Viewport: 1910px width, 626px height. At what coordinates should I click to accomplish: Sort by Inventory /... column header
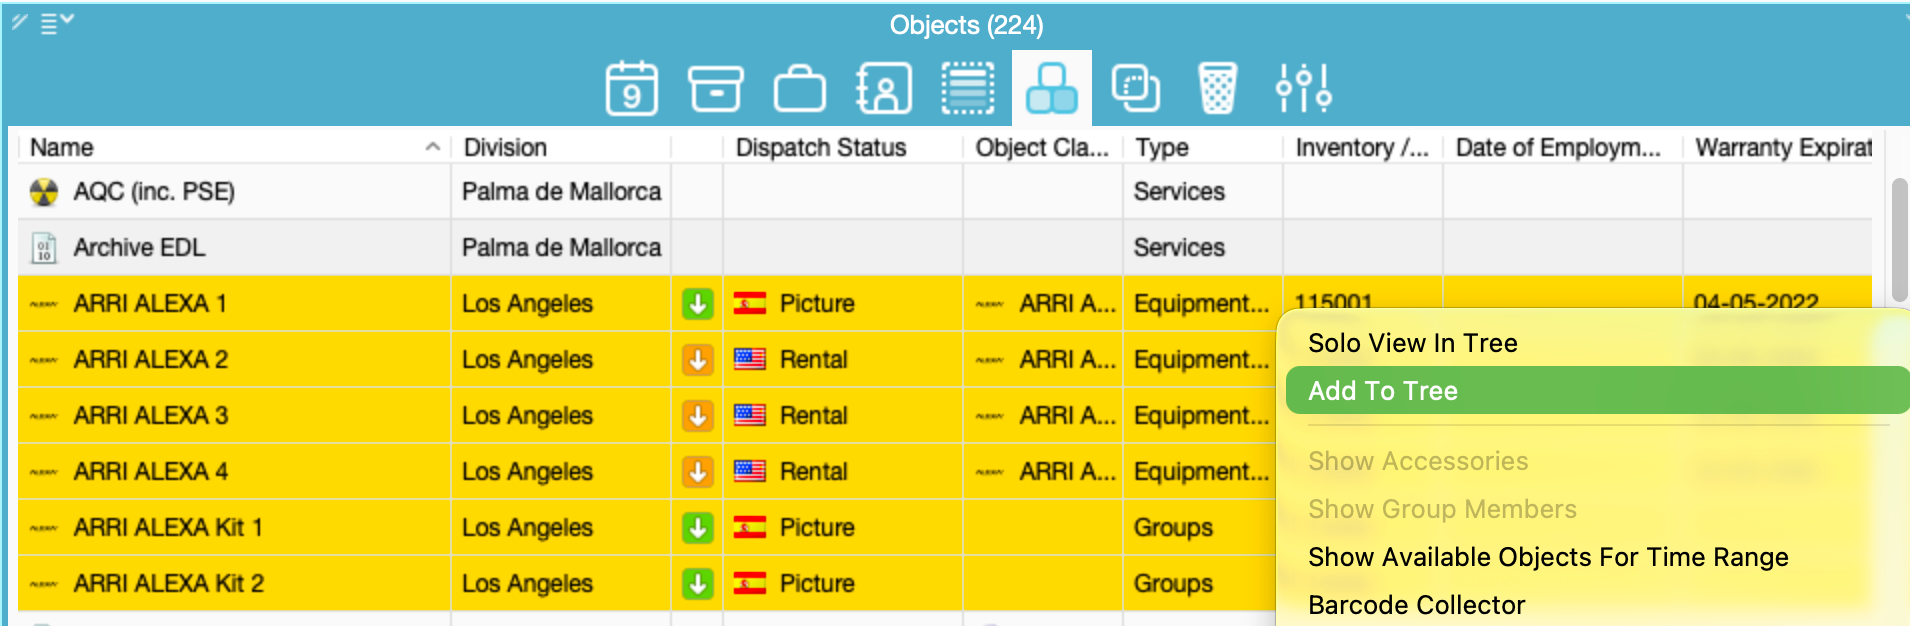click(x=1362, y=147)
